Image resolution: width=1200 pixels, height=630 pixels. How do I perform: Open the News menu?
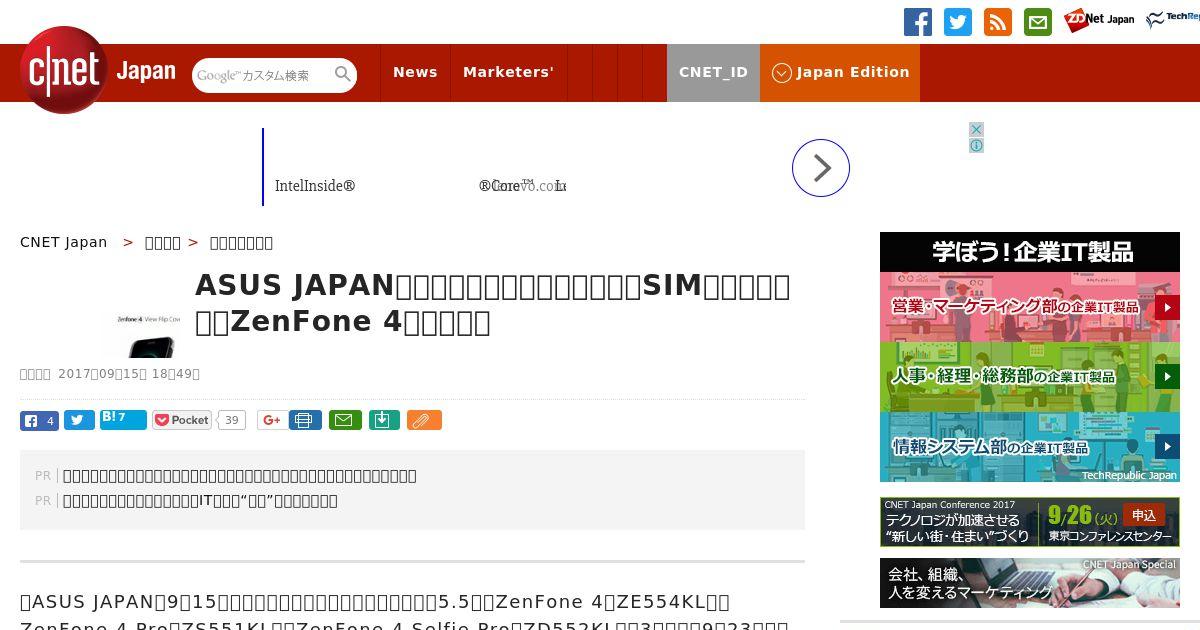pyautogui.click(x=415, y=72)
